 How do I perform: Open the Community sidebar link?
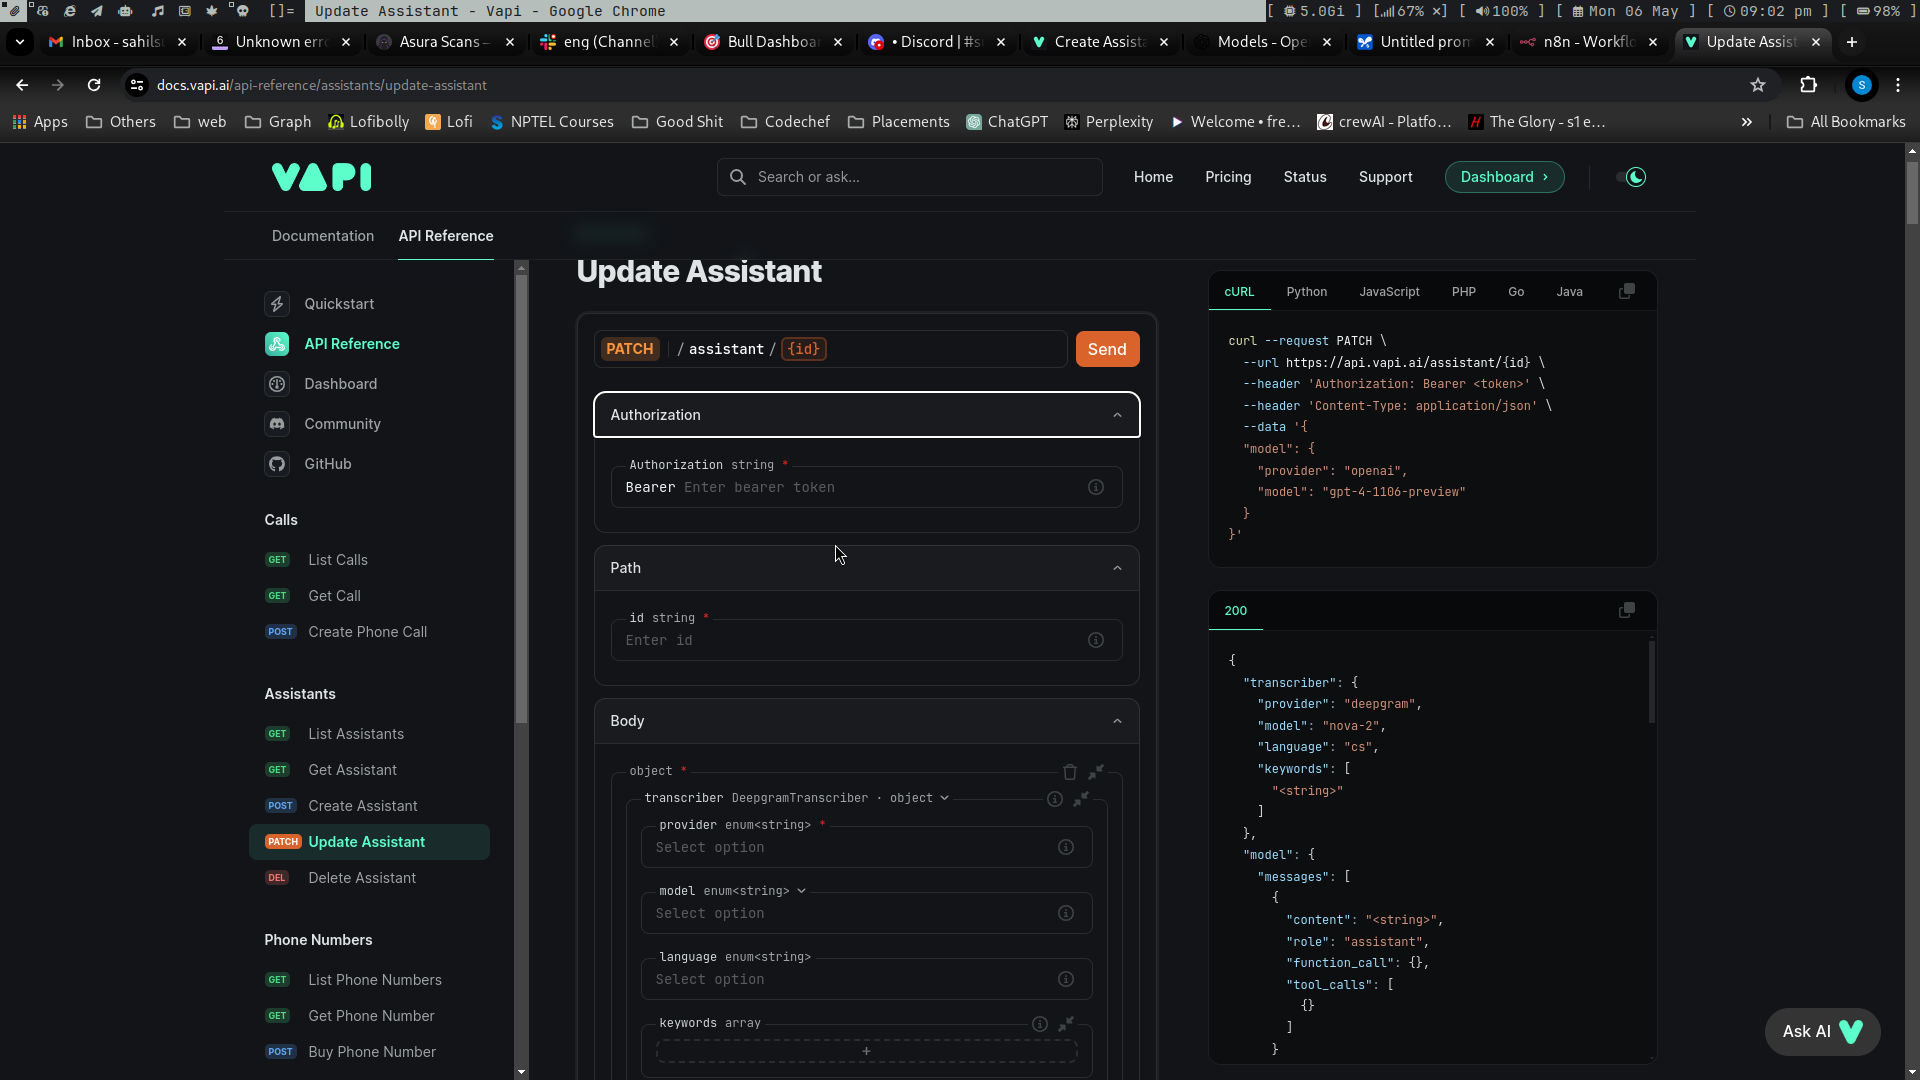(342, 424)
